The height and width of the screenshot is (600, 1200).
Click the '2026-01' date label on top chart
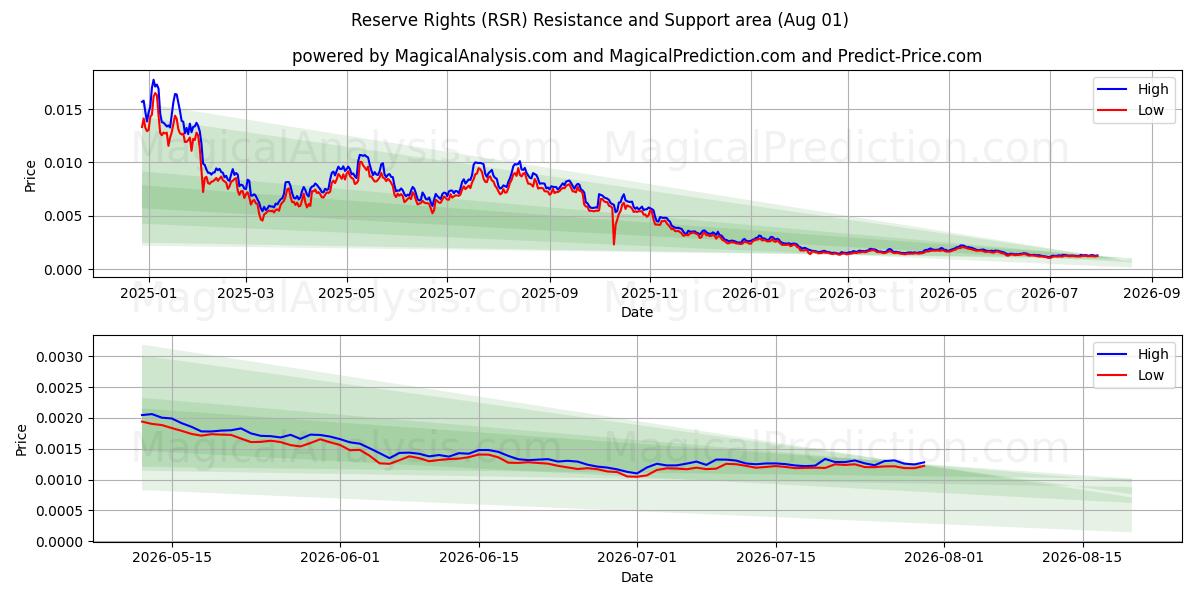tap(751, 293)
